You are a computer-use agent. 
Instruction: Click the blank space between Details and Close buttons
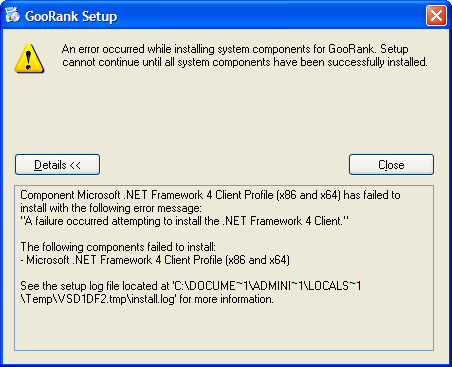tap(224, 165)
